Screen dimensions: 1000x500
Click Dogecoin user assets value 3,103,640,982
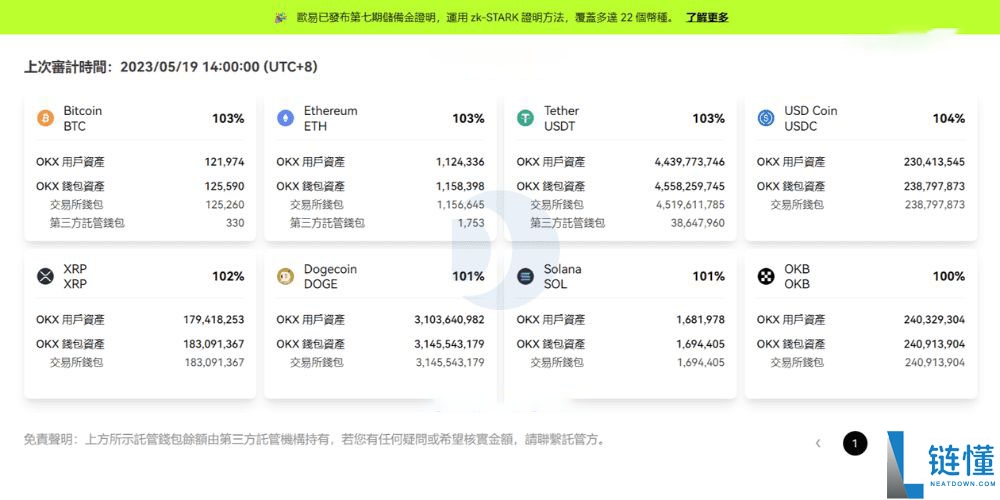pyautogui.click(x=450, y=320)
